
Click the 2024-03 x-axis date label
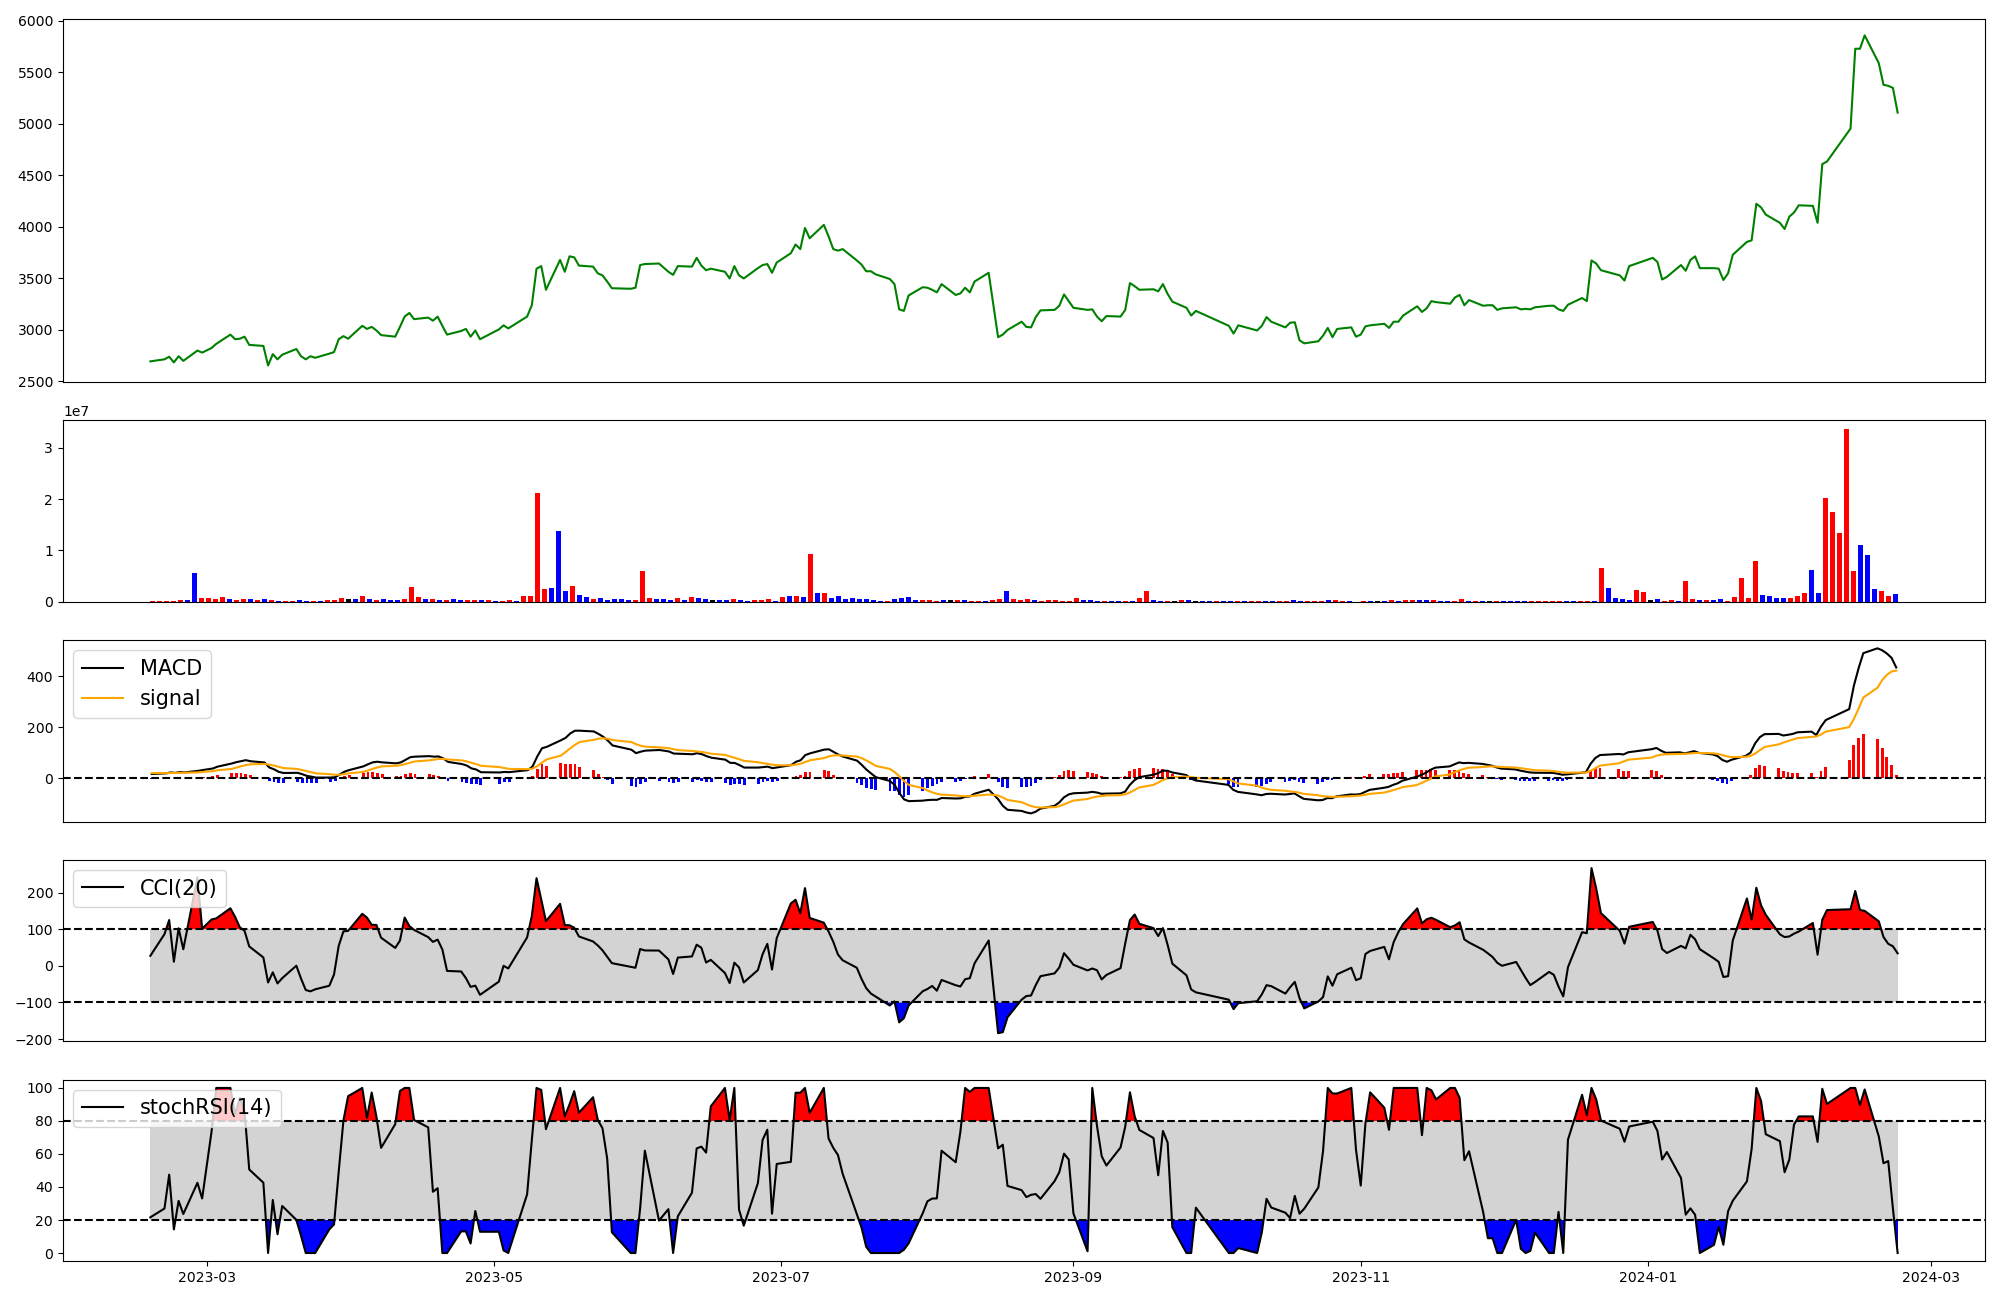(x=1929, y=1277)
